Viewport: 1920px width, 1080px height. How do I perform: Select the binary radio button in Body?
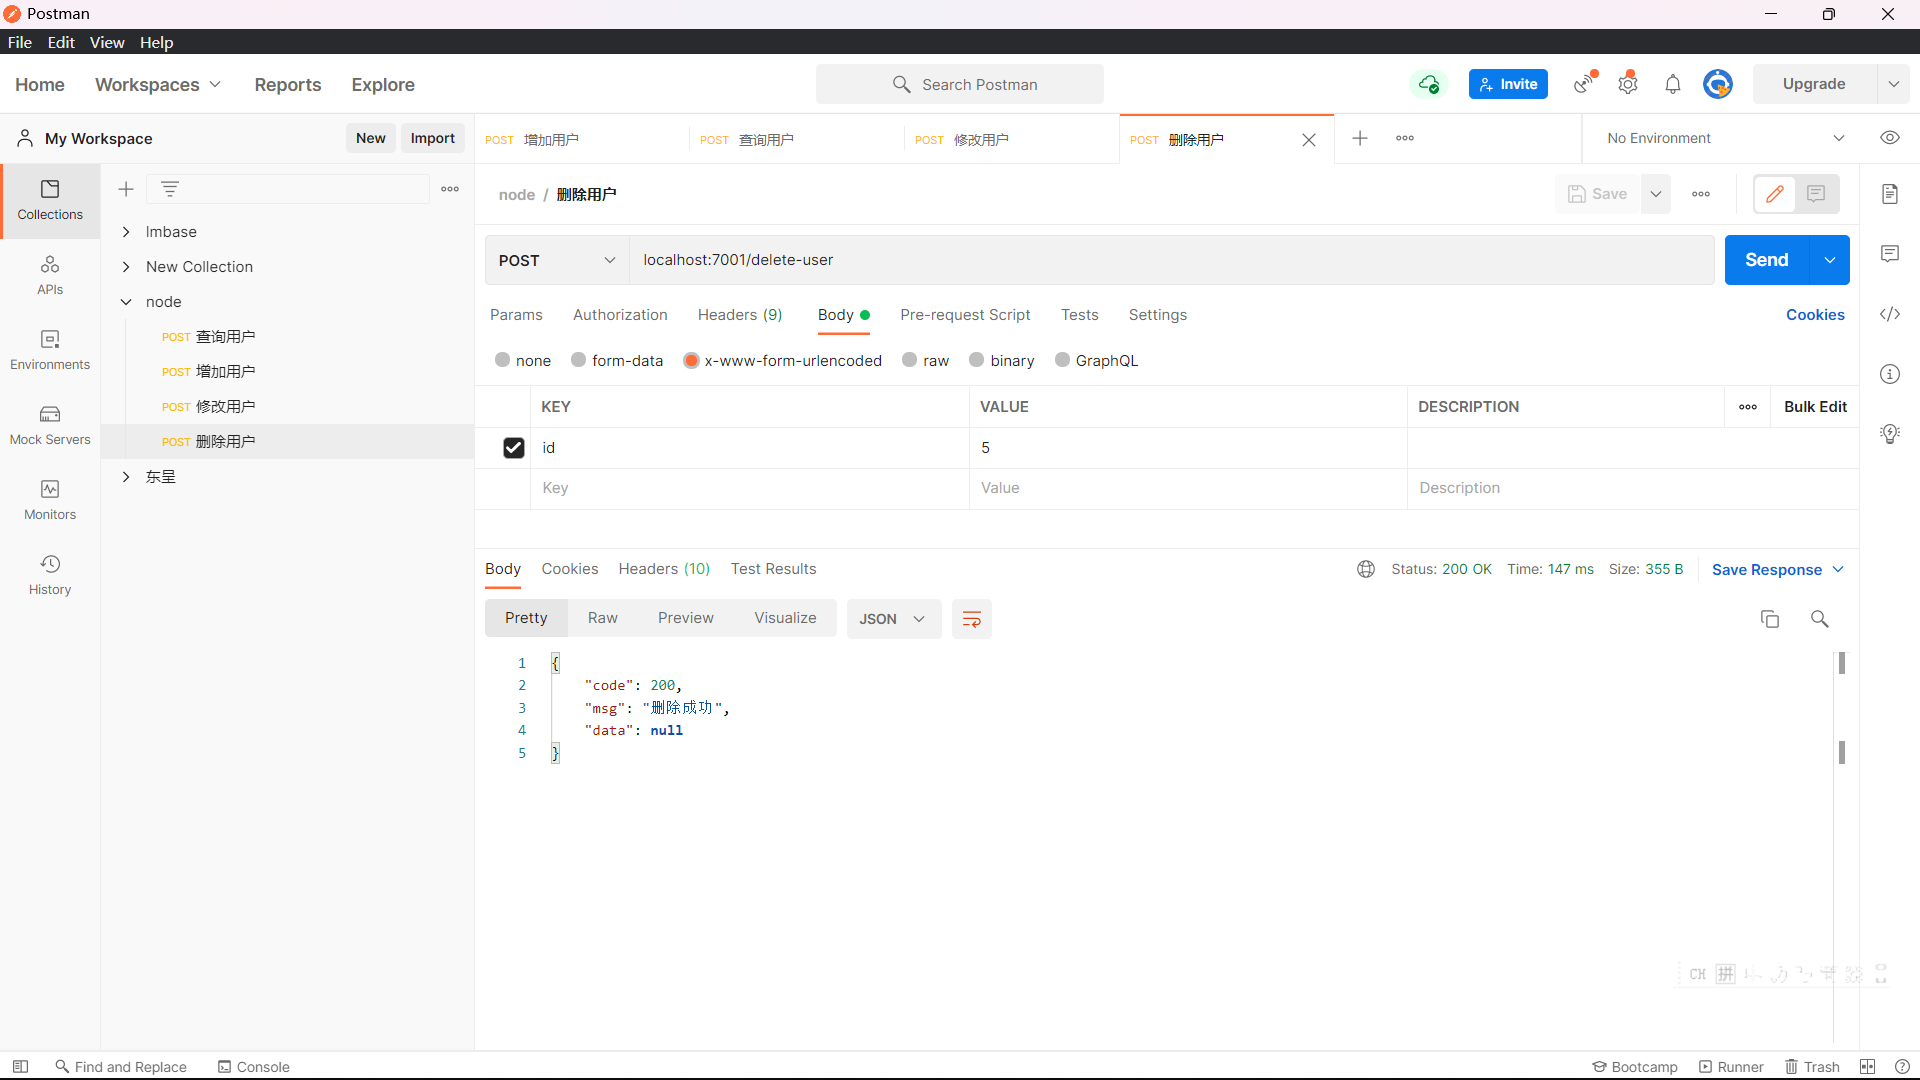click(x=976, y=360)
